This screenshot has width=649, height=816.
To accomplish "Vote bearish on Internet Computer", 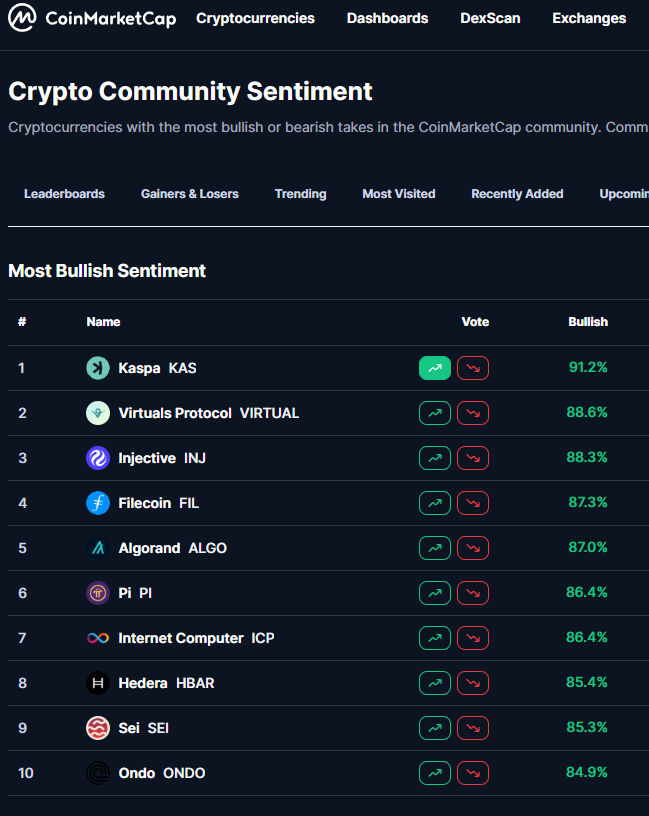I will (x=473, y=638).
